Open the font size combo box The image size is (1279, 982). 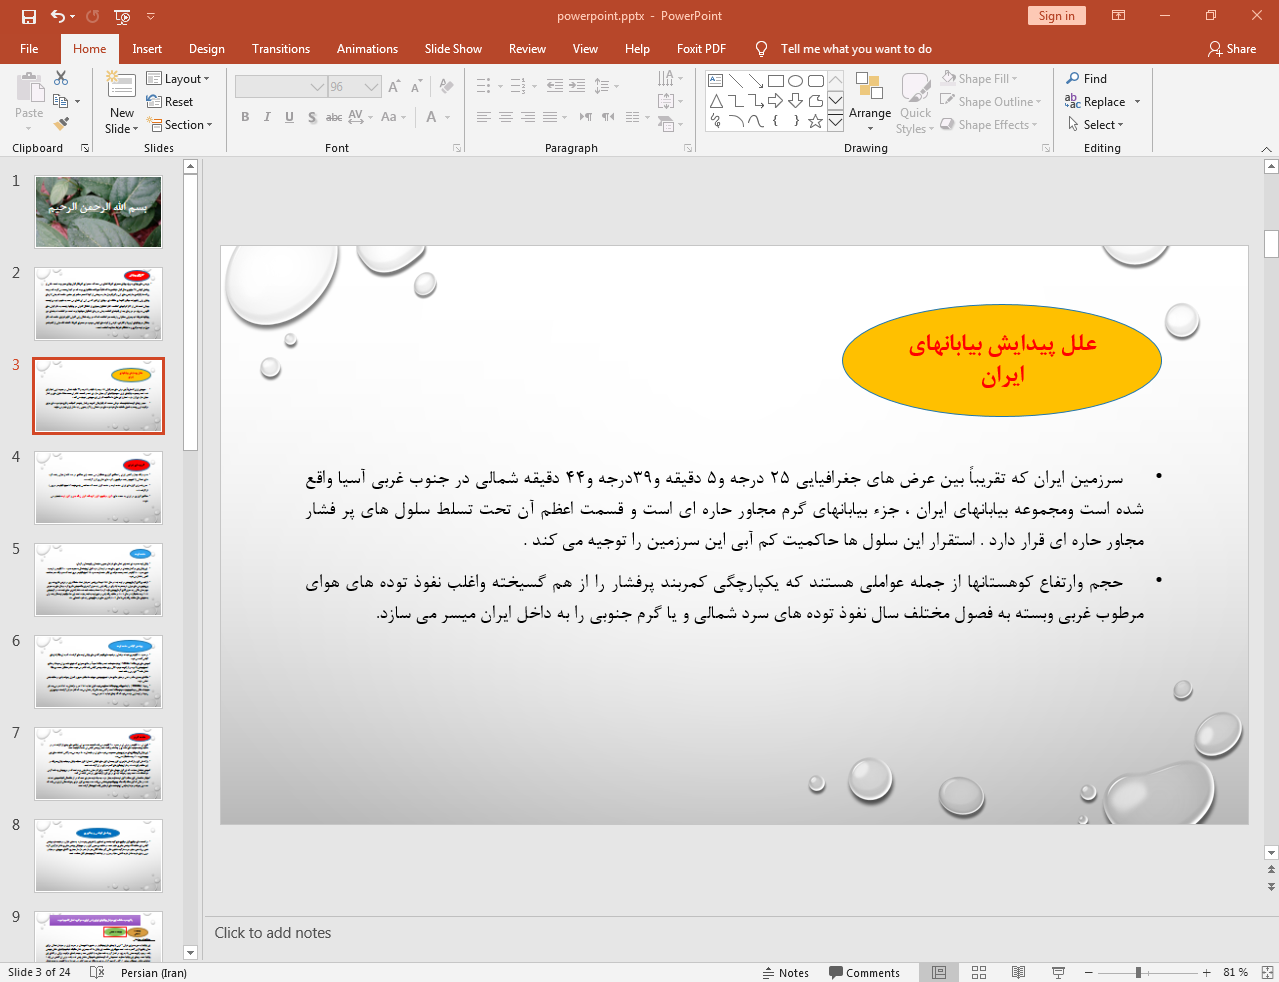(355, 87)
